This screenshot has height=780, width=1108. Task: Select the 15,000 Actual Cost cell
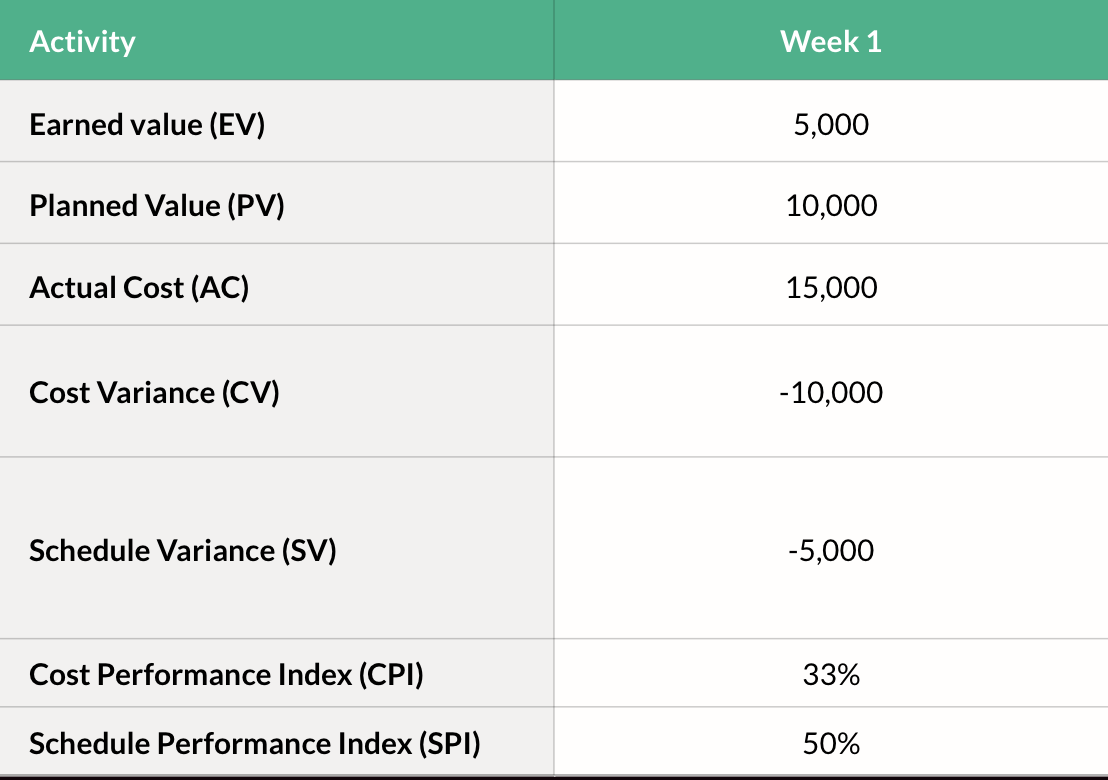click(830, 288)
